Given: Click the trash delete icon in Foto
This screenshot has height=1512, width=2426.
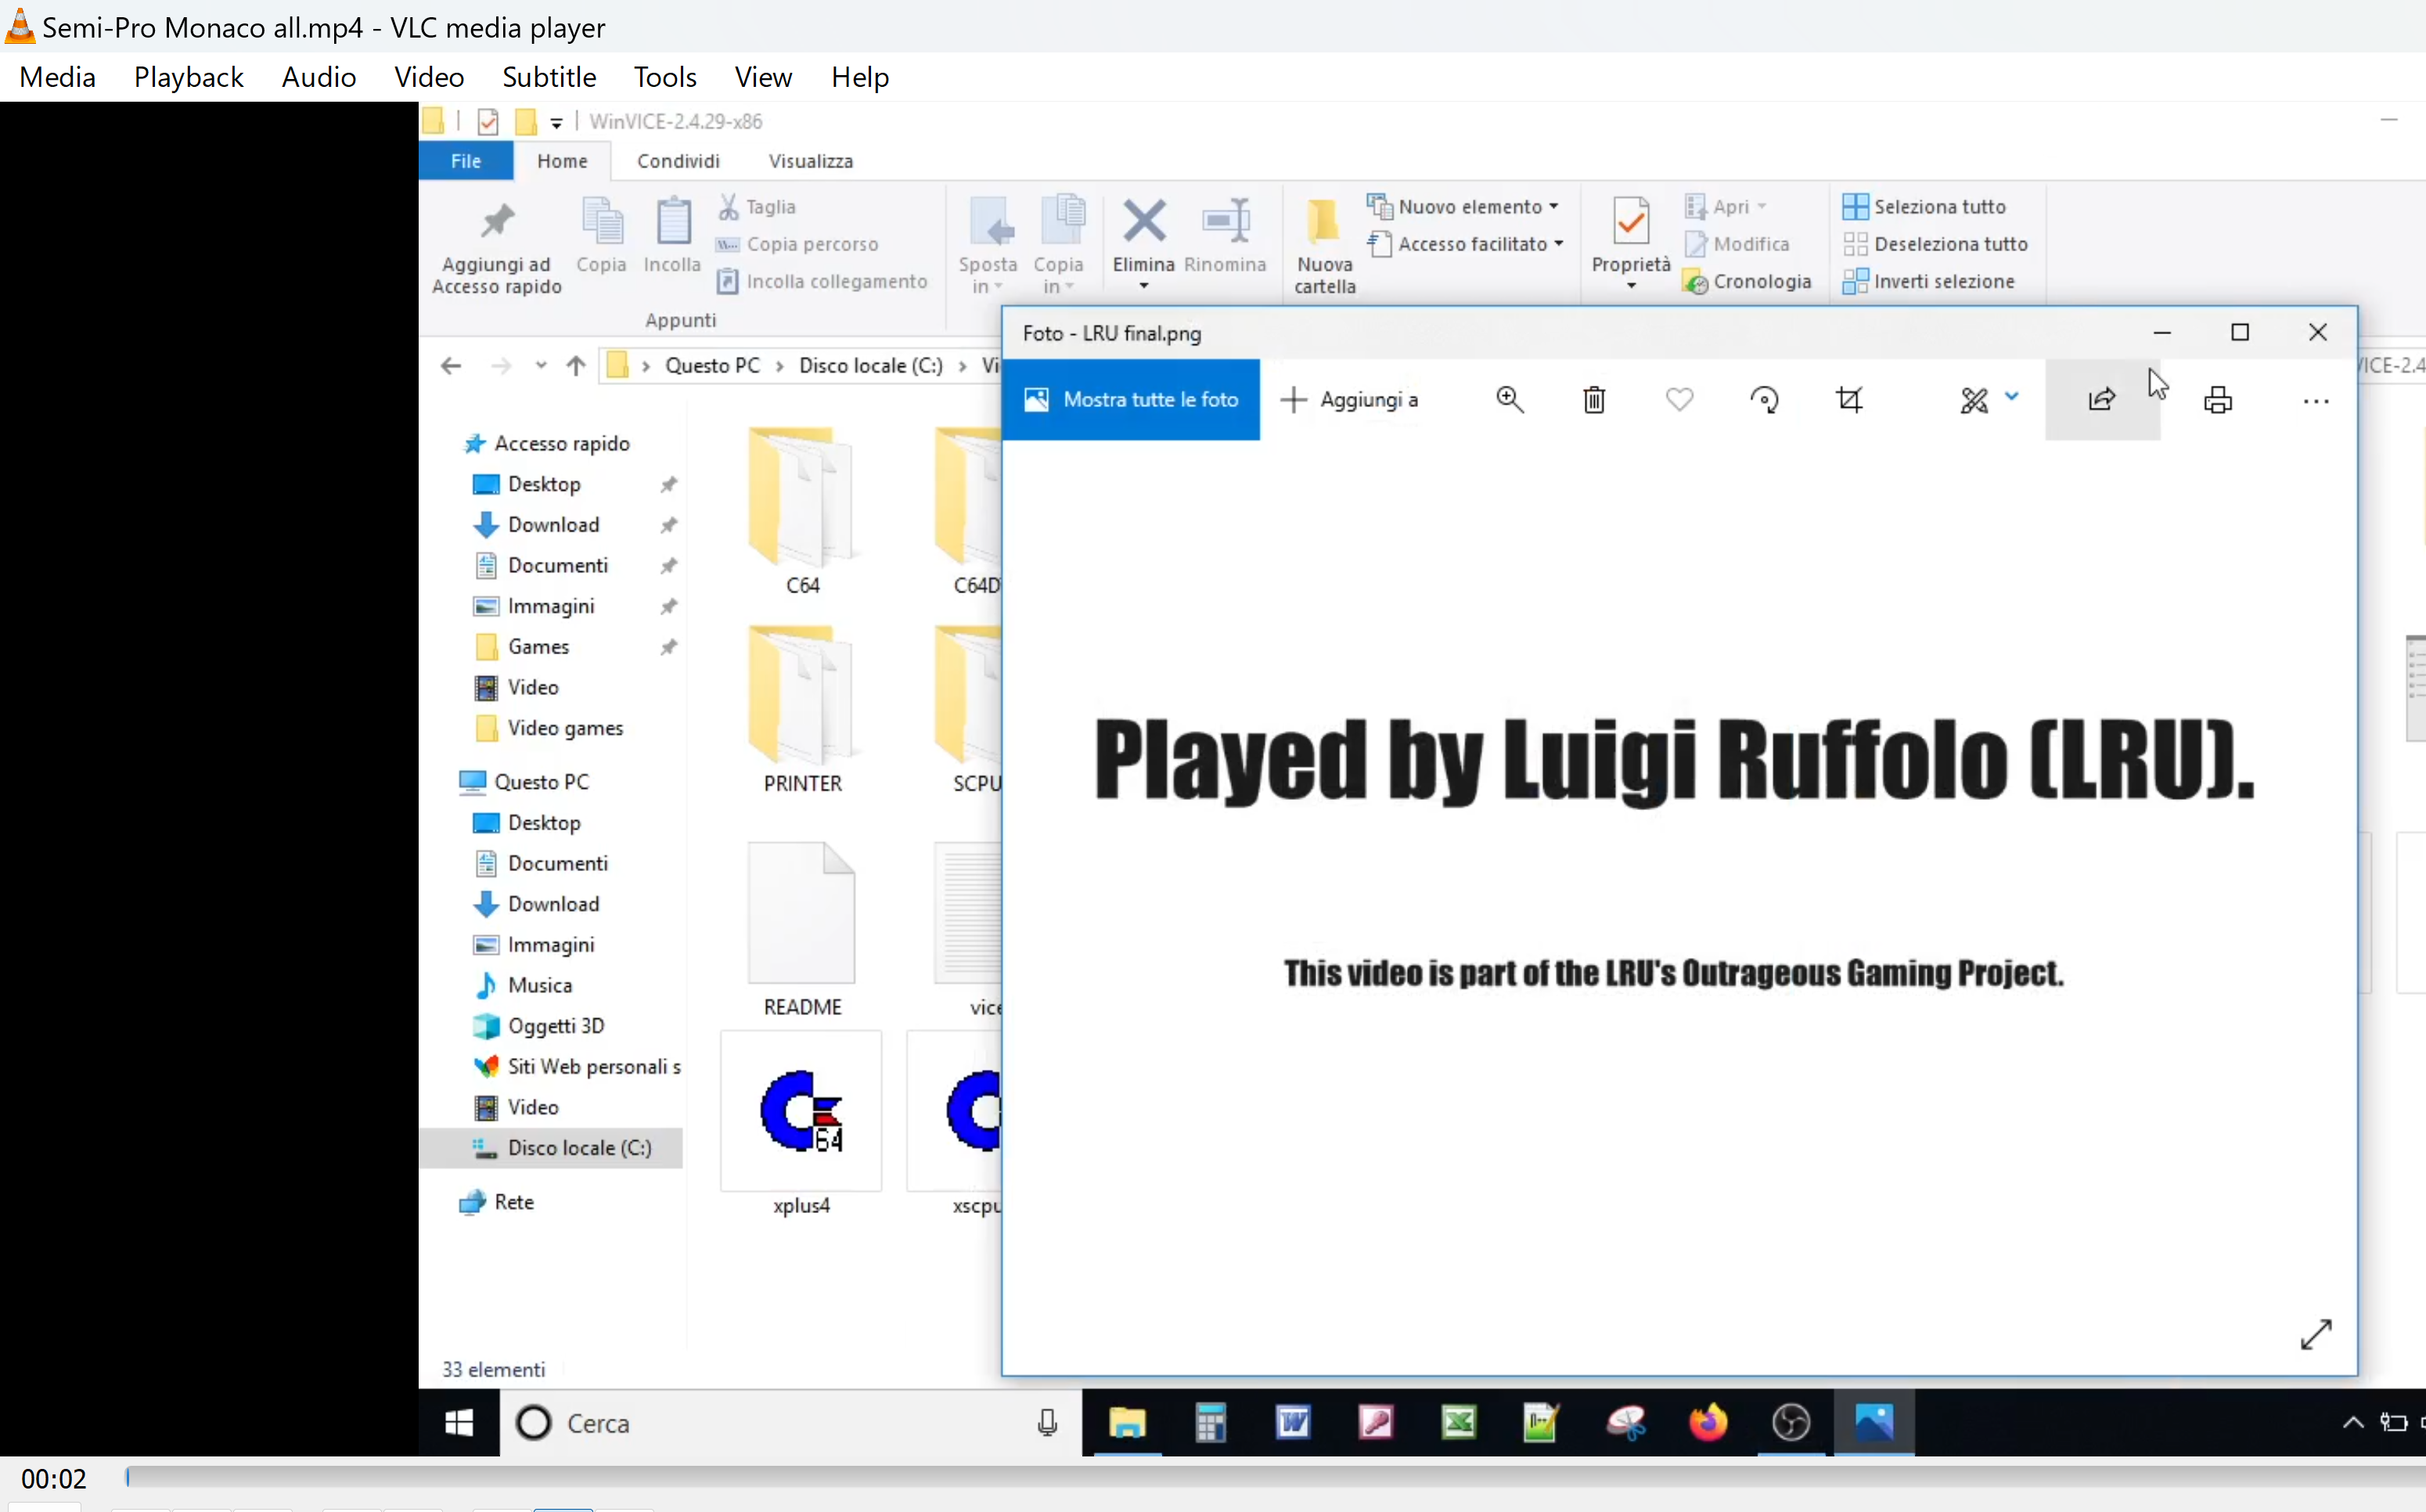Looking at the screenshot, I should pos(1594,400).
